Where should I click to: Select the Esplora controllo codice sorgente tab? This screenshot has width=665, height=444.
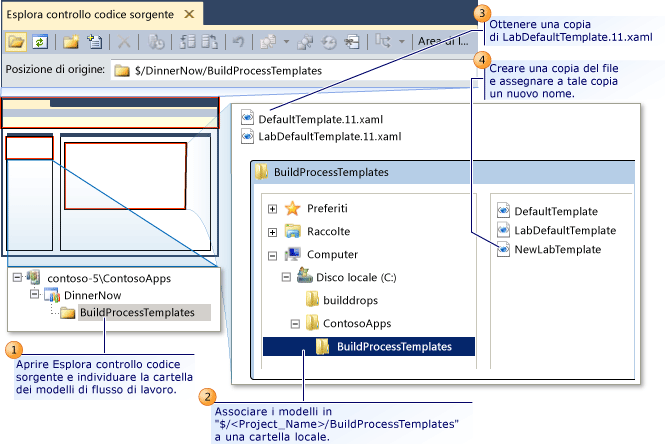[x=90, y=14]
